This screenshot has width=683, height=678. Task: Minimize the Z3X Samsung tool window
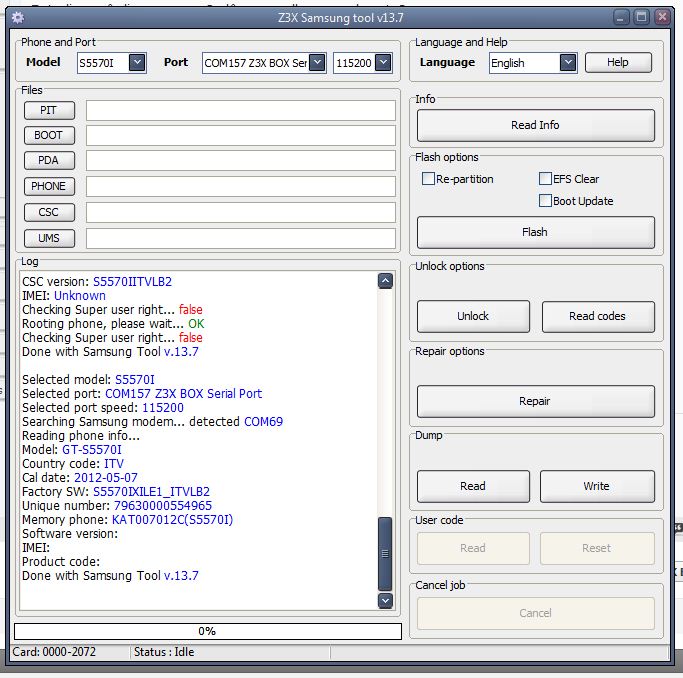point(621,17)
